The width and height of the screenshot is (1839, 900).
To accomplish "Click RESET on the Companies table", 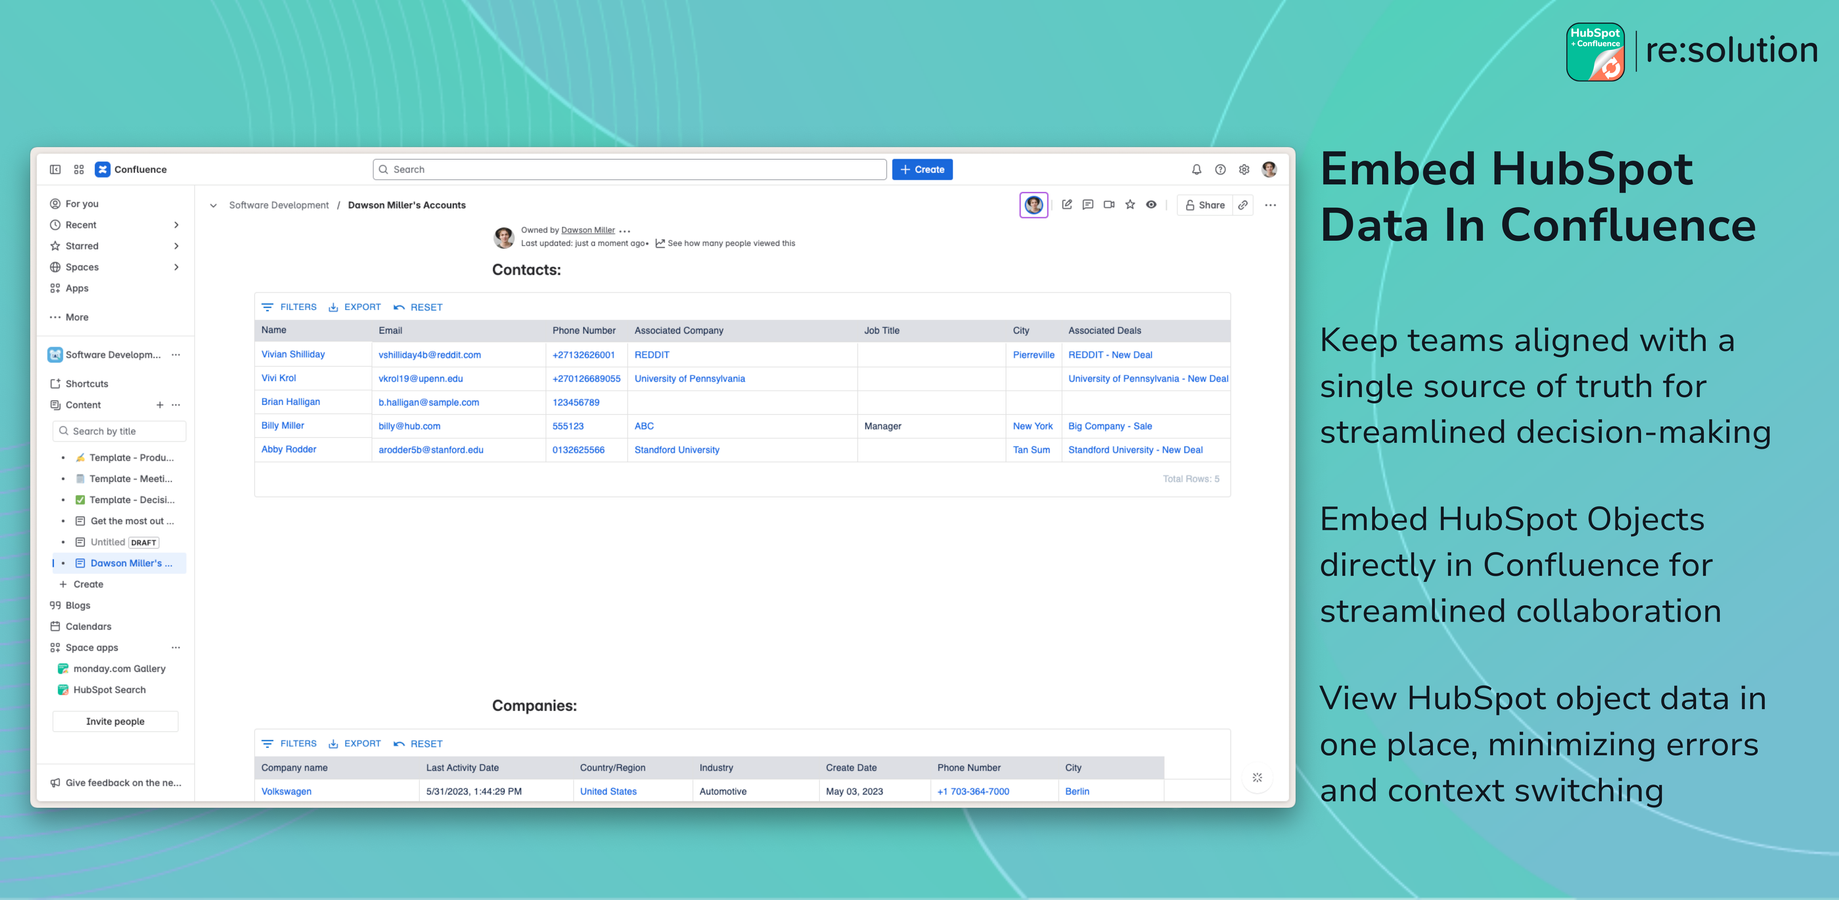I will pos(418,744).
